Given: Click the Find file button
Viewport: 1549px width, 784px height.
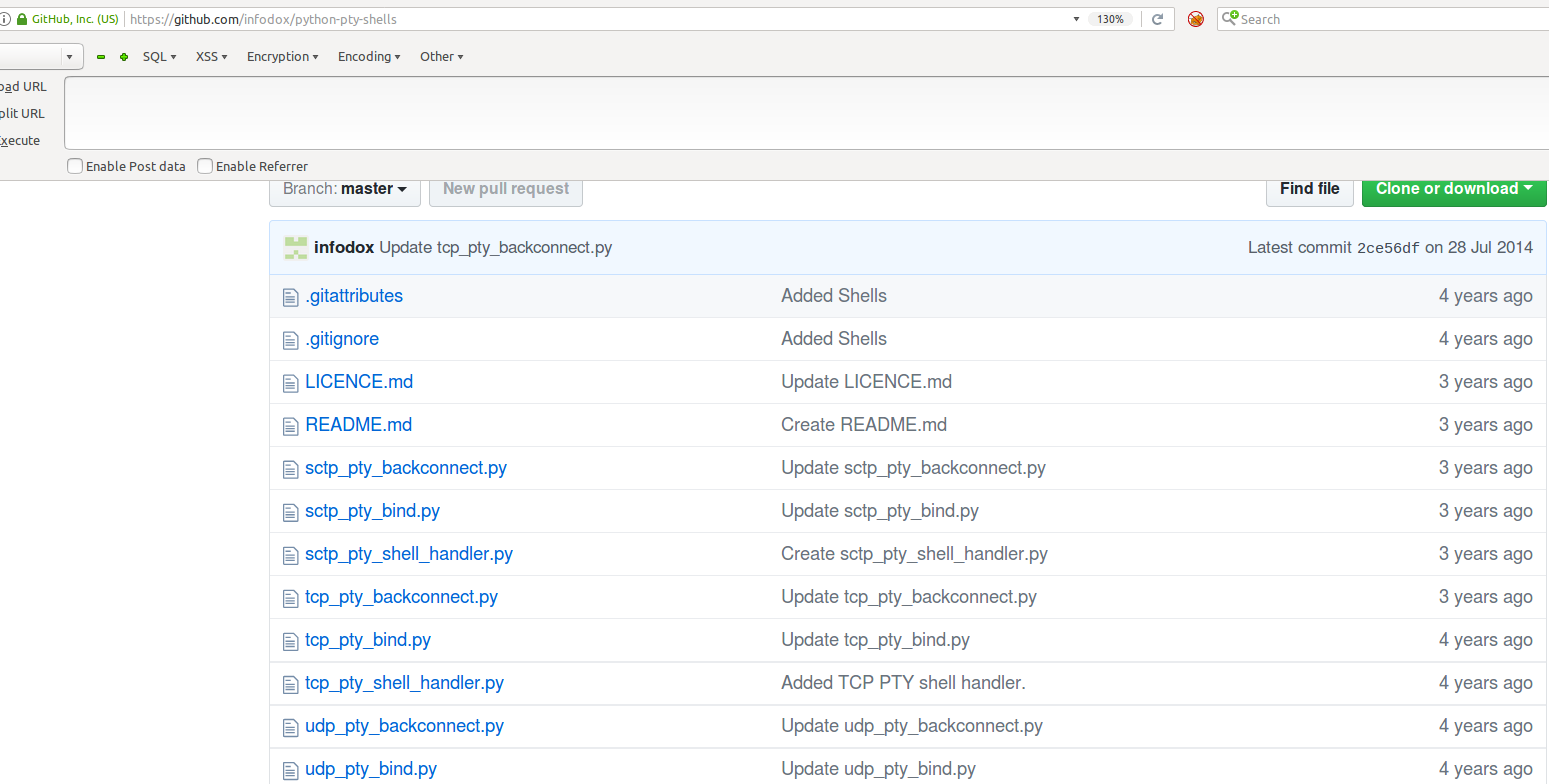Looking at the screenshot, I should tap(1309, 189).
